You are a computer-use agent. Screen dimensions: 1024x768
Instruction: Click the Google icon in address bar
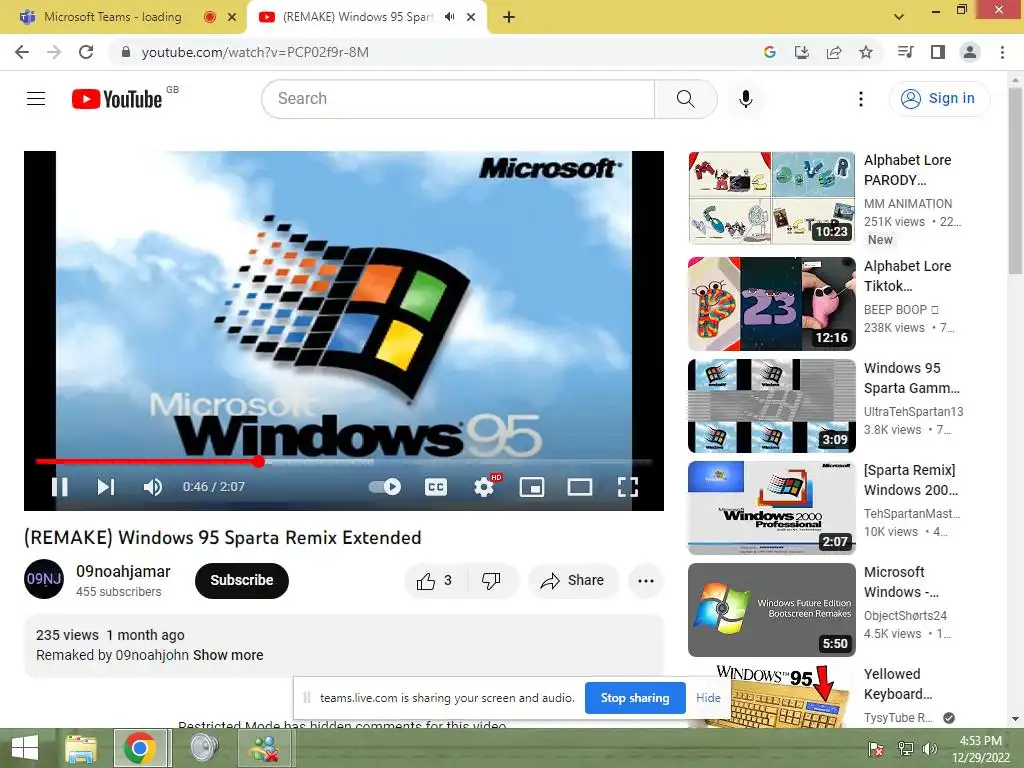[x=769, y=52]
